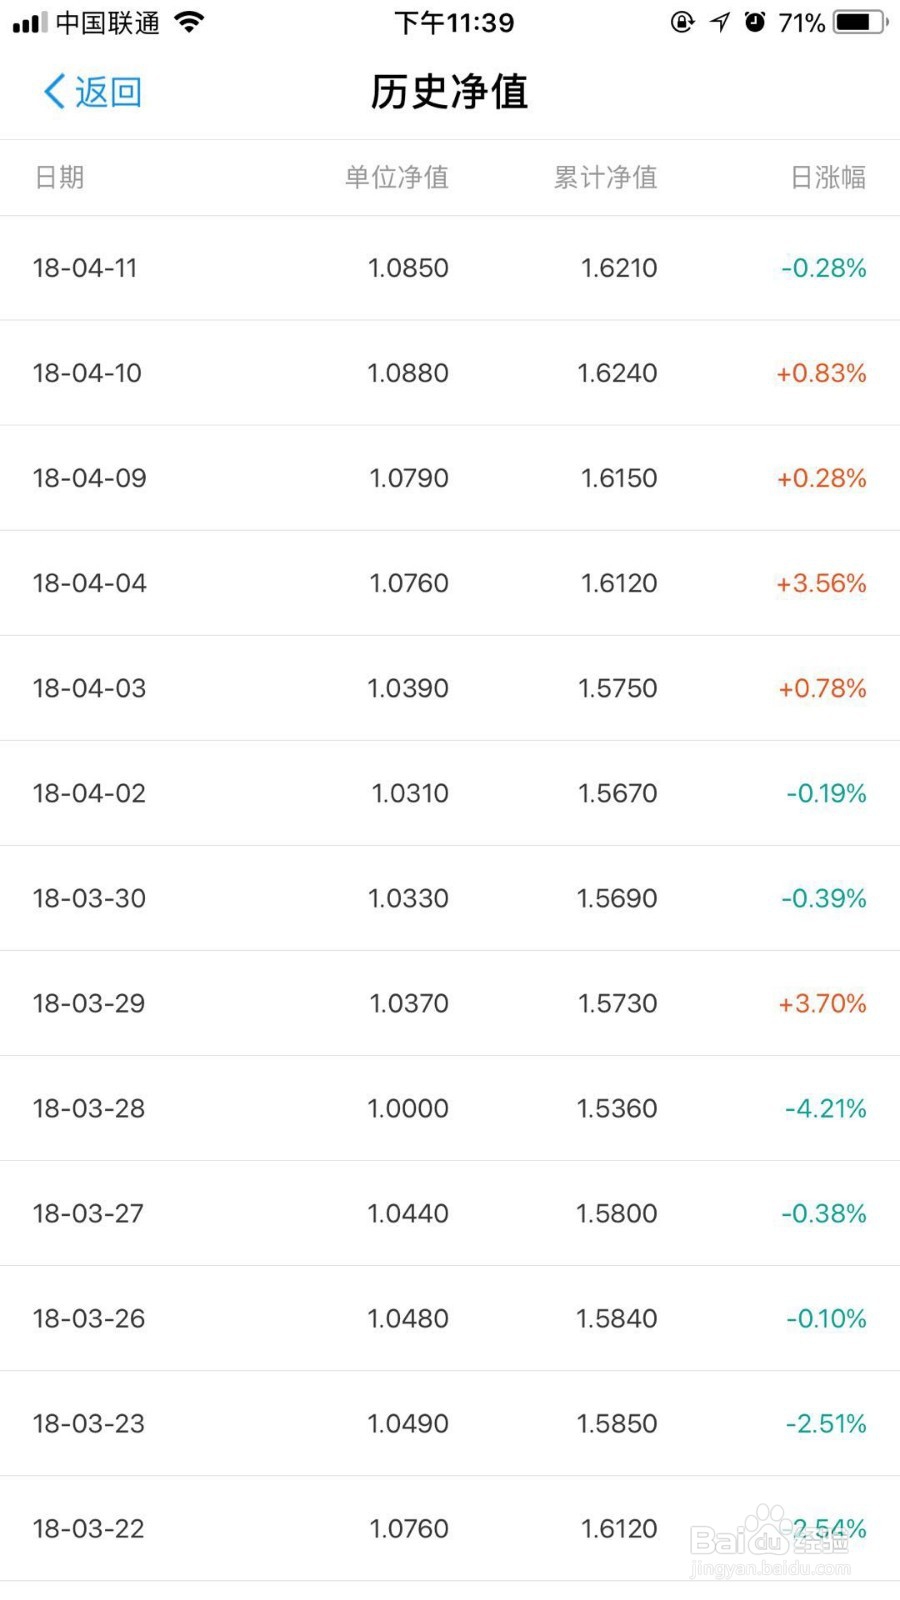Tap the back chevron arrow icon
Image resolution: width=900 pixels, height=1600 pixels.
click(x=54, y=92)
